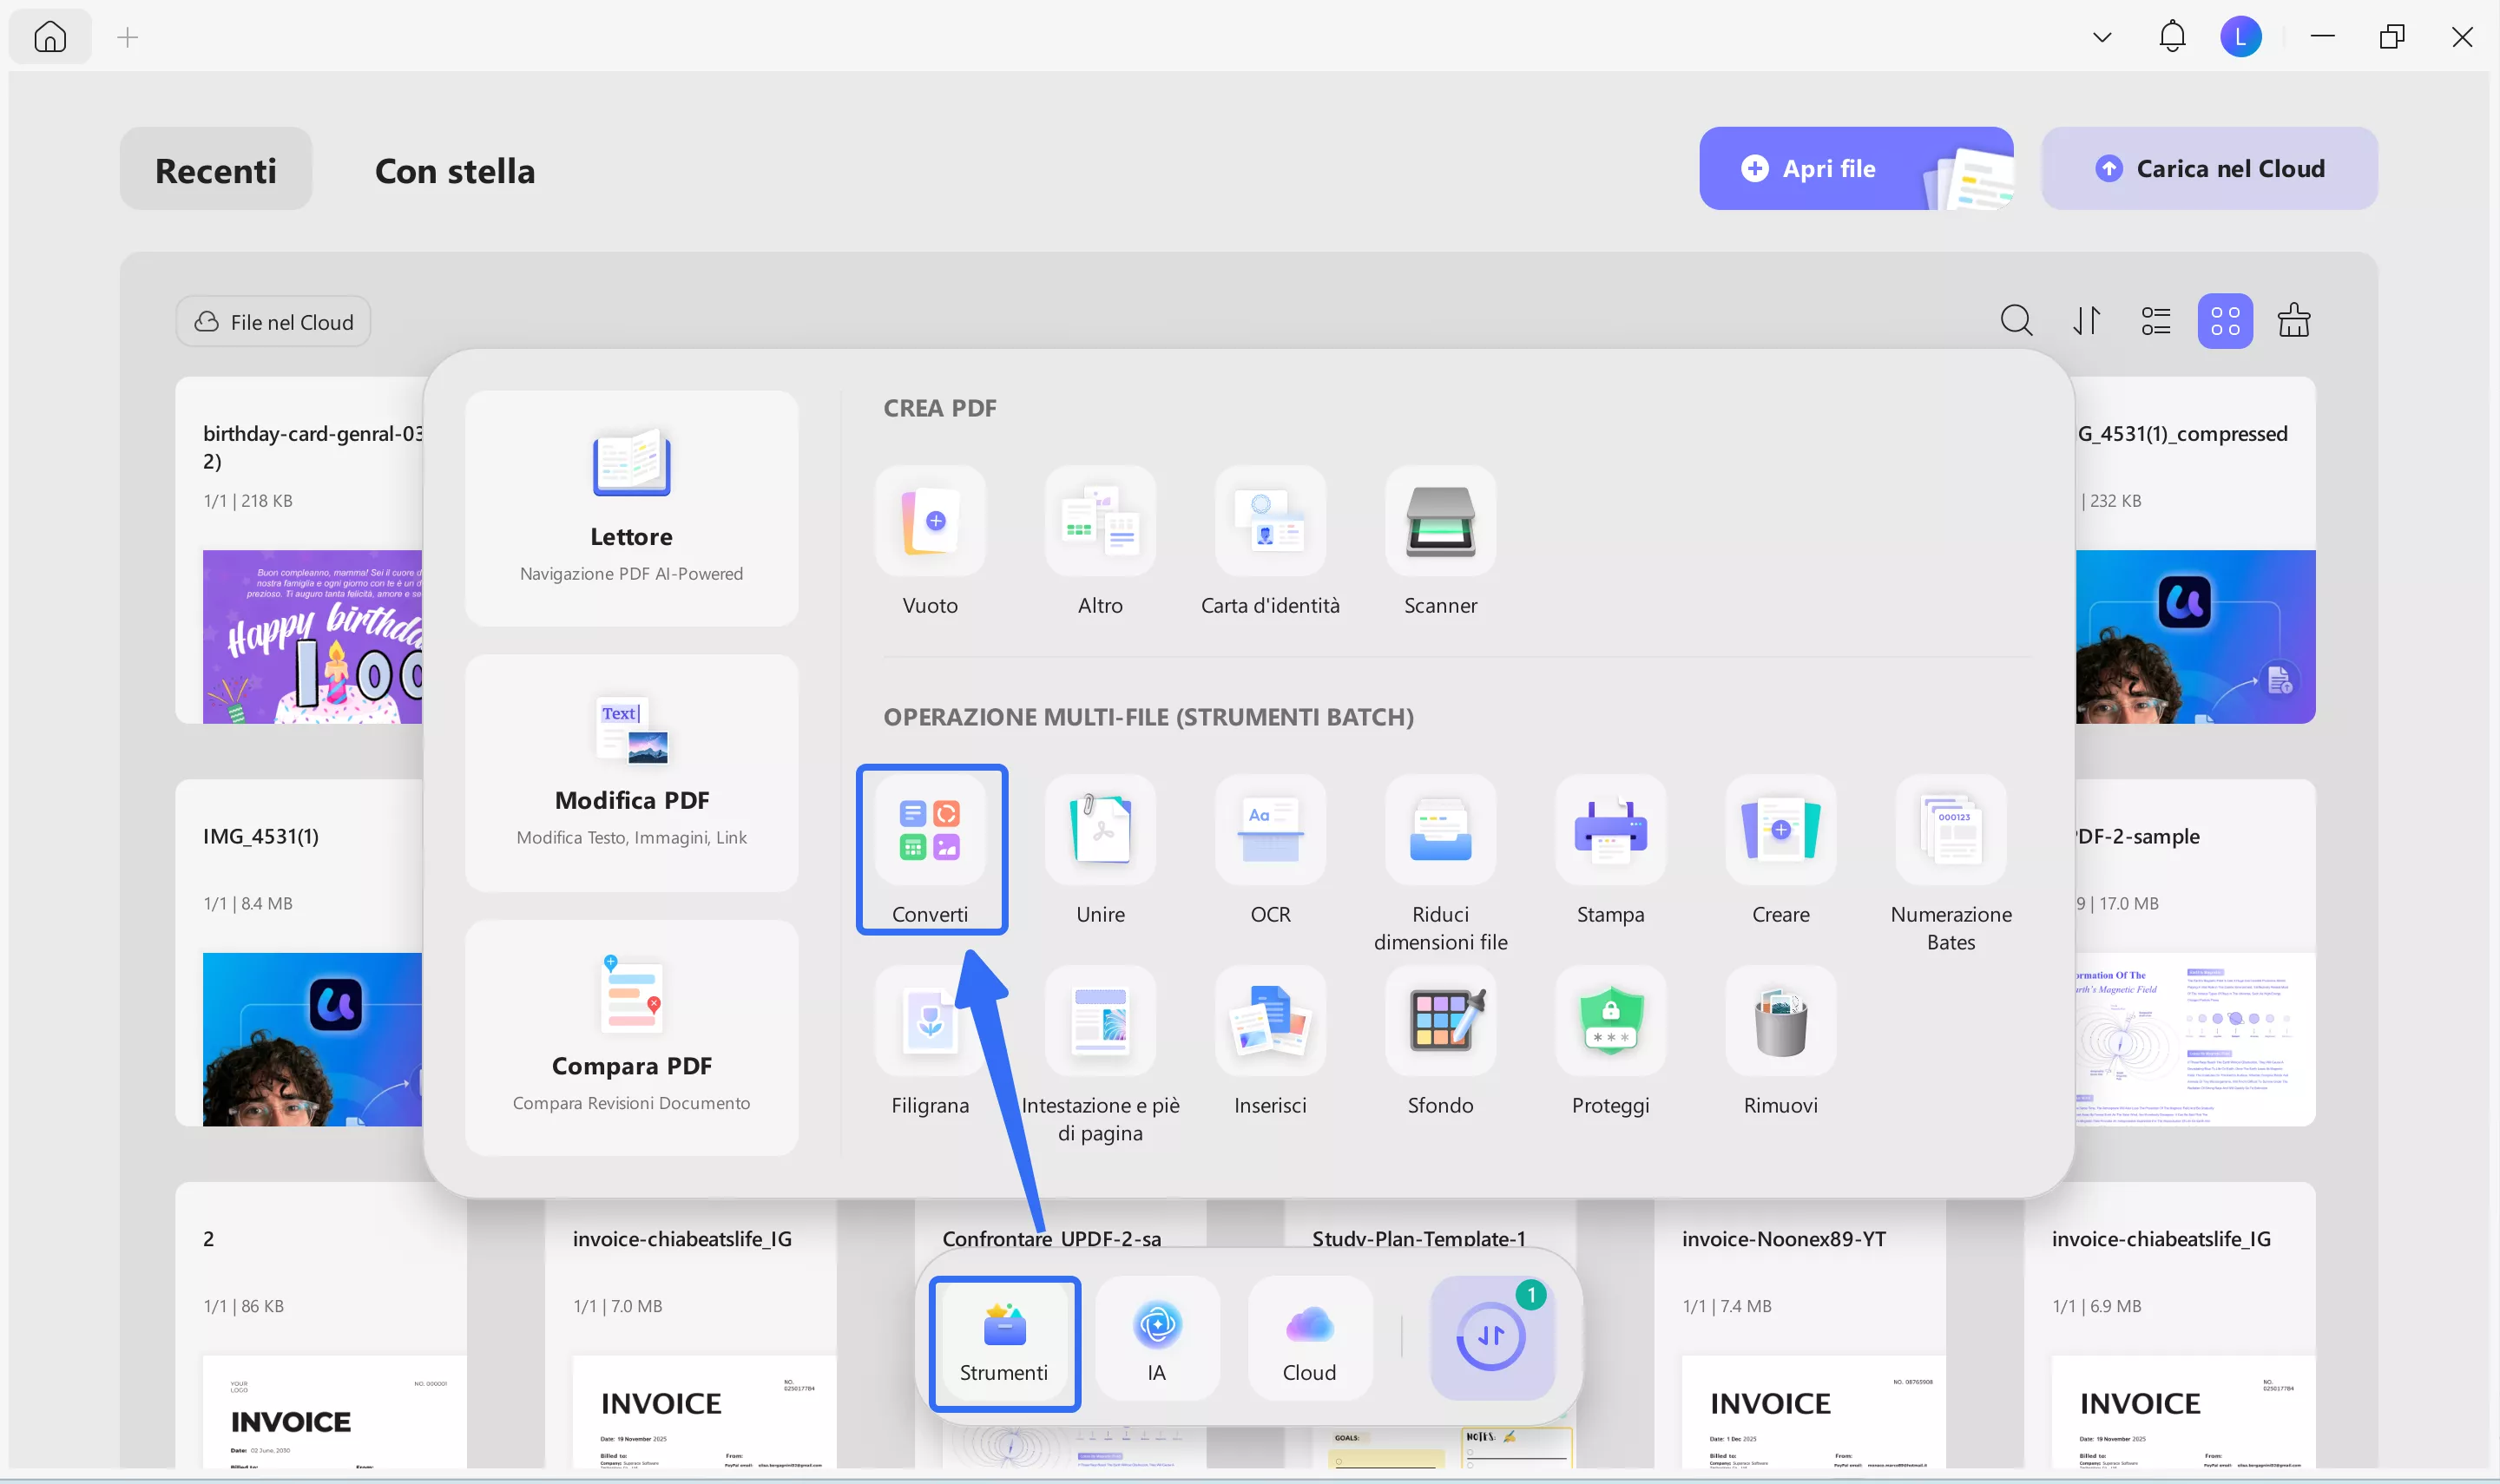Click the Riduci dimensioni file icon
Image resolution: width=2500 pixels, height=1484 pixels.
pyautogui.click(x=1440, y=830)
